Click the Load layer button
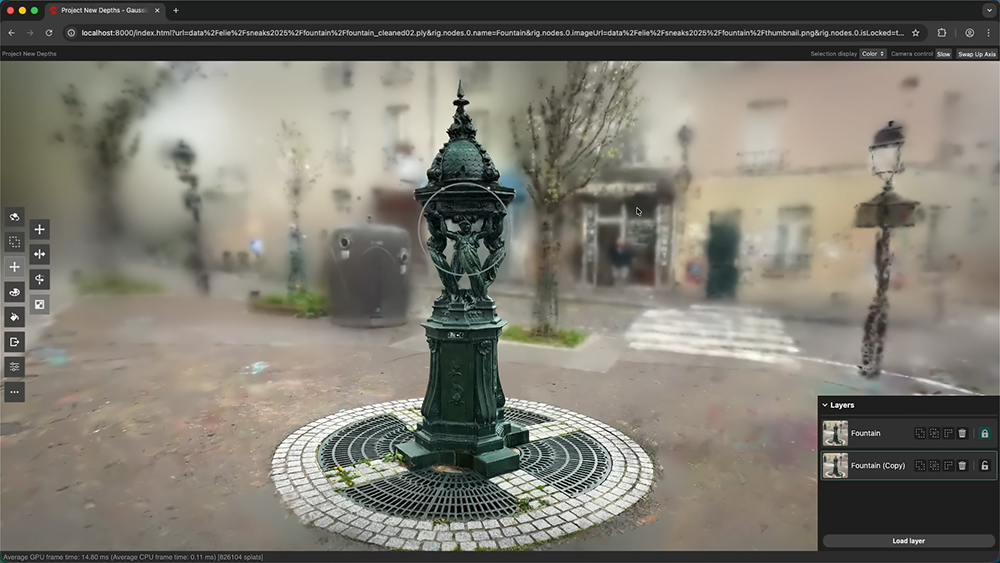1000x563 pixels. coord(908,541)
